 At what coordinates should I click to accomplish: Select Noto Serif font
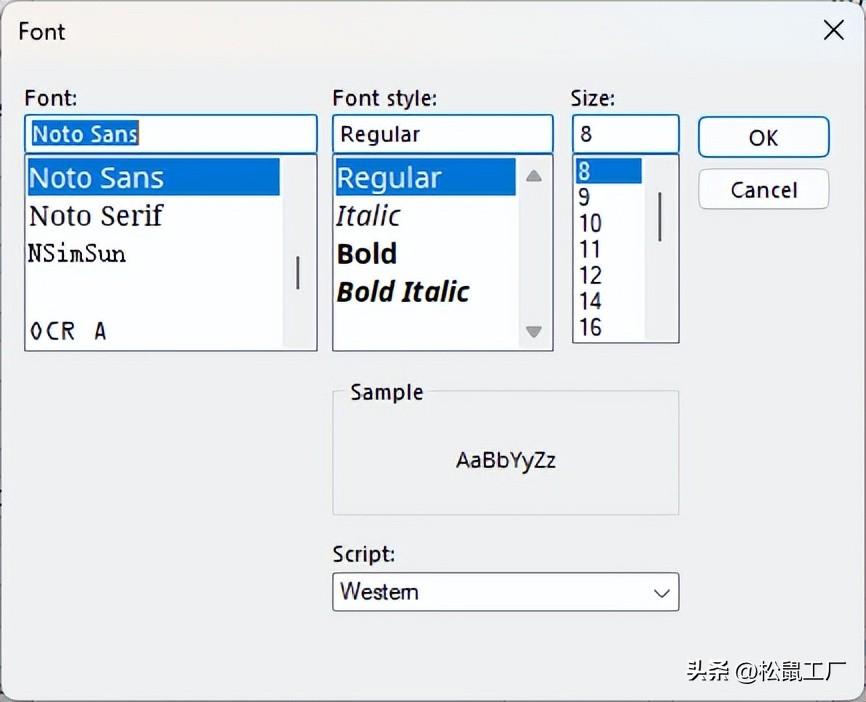(96, 215)
